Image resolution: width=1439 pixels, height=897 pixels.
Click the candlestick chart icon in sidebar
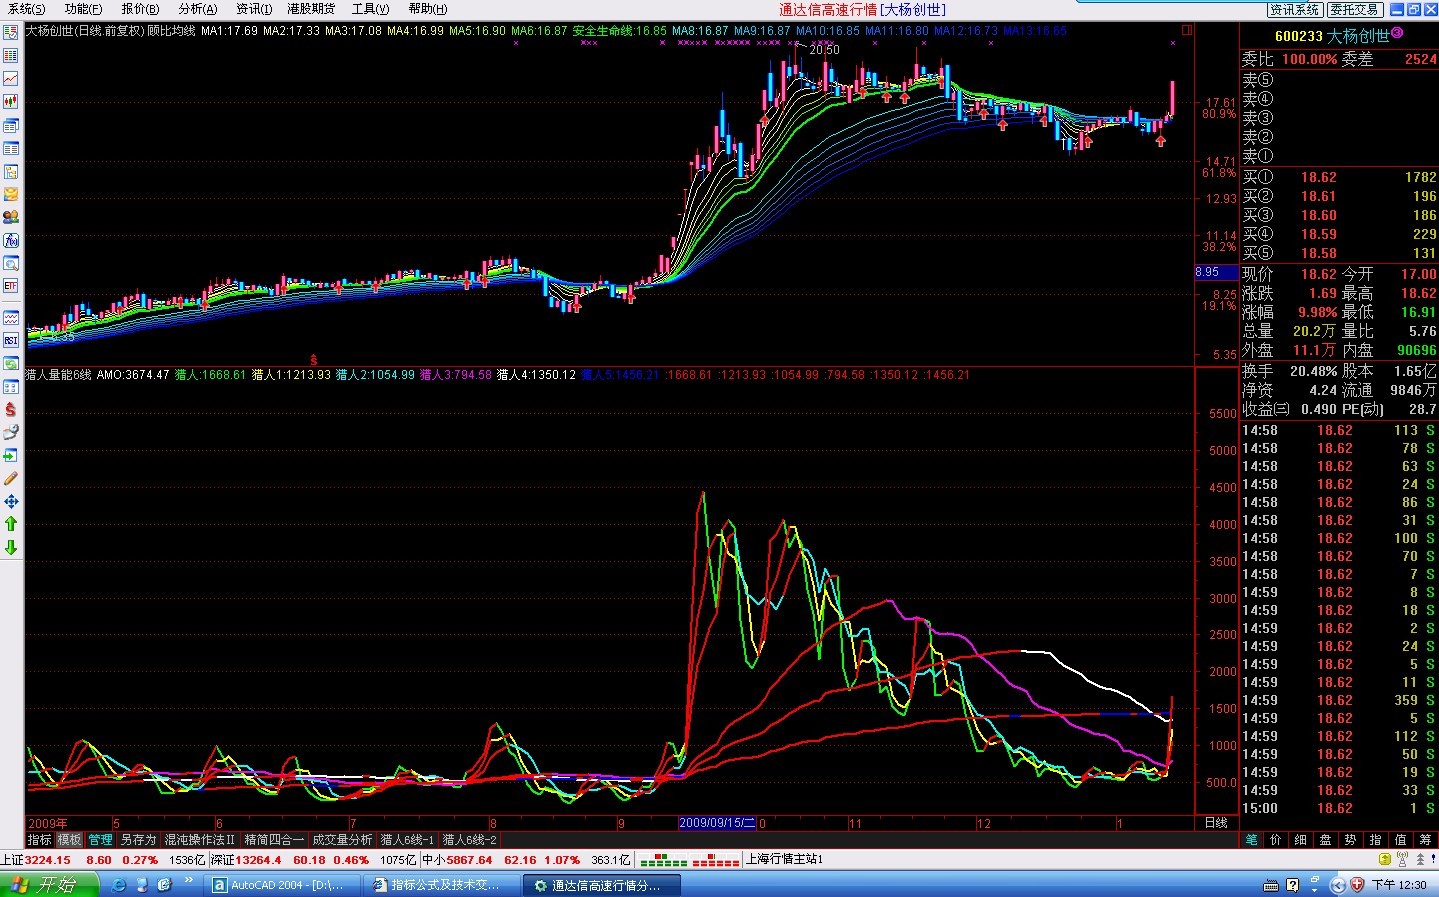tap(11, 101)
